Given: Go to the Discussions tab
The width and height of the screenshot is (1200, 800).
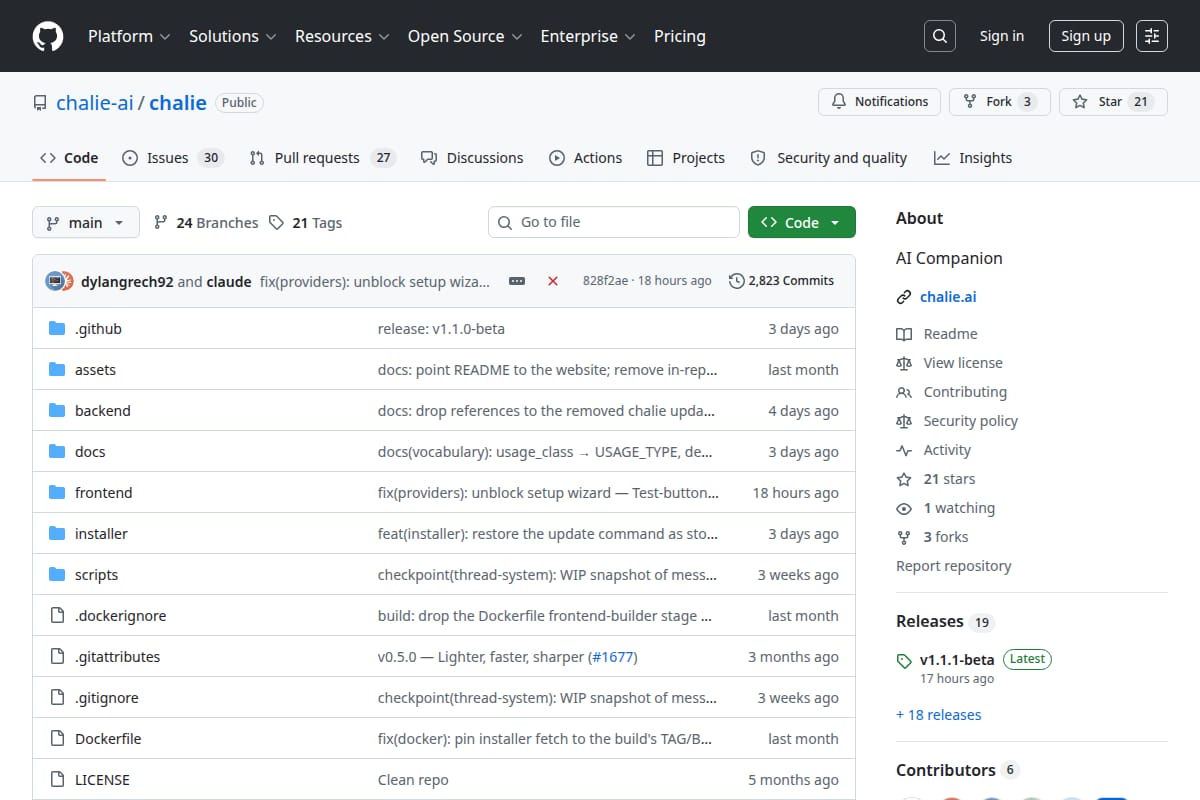Looking at the screenshot, I should [x=472, y=158].
